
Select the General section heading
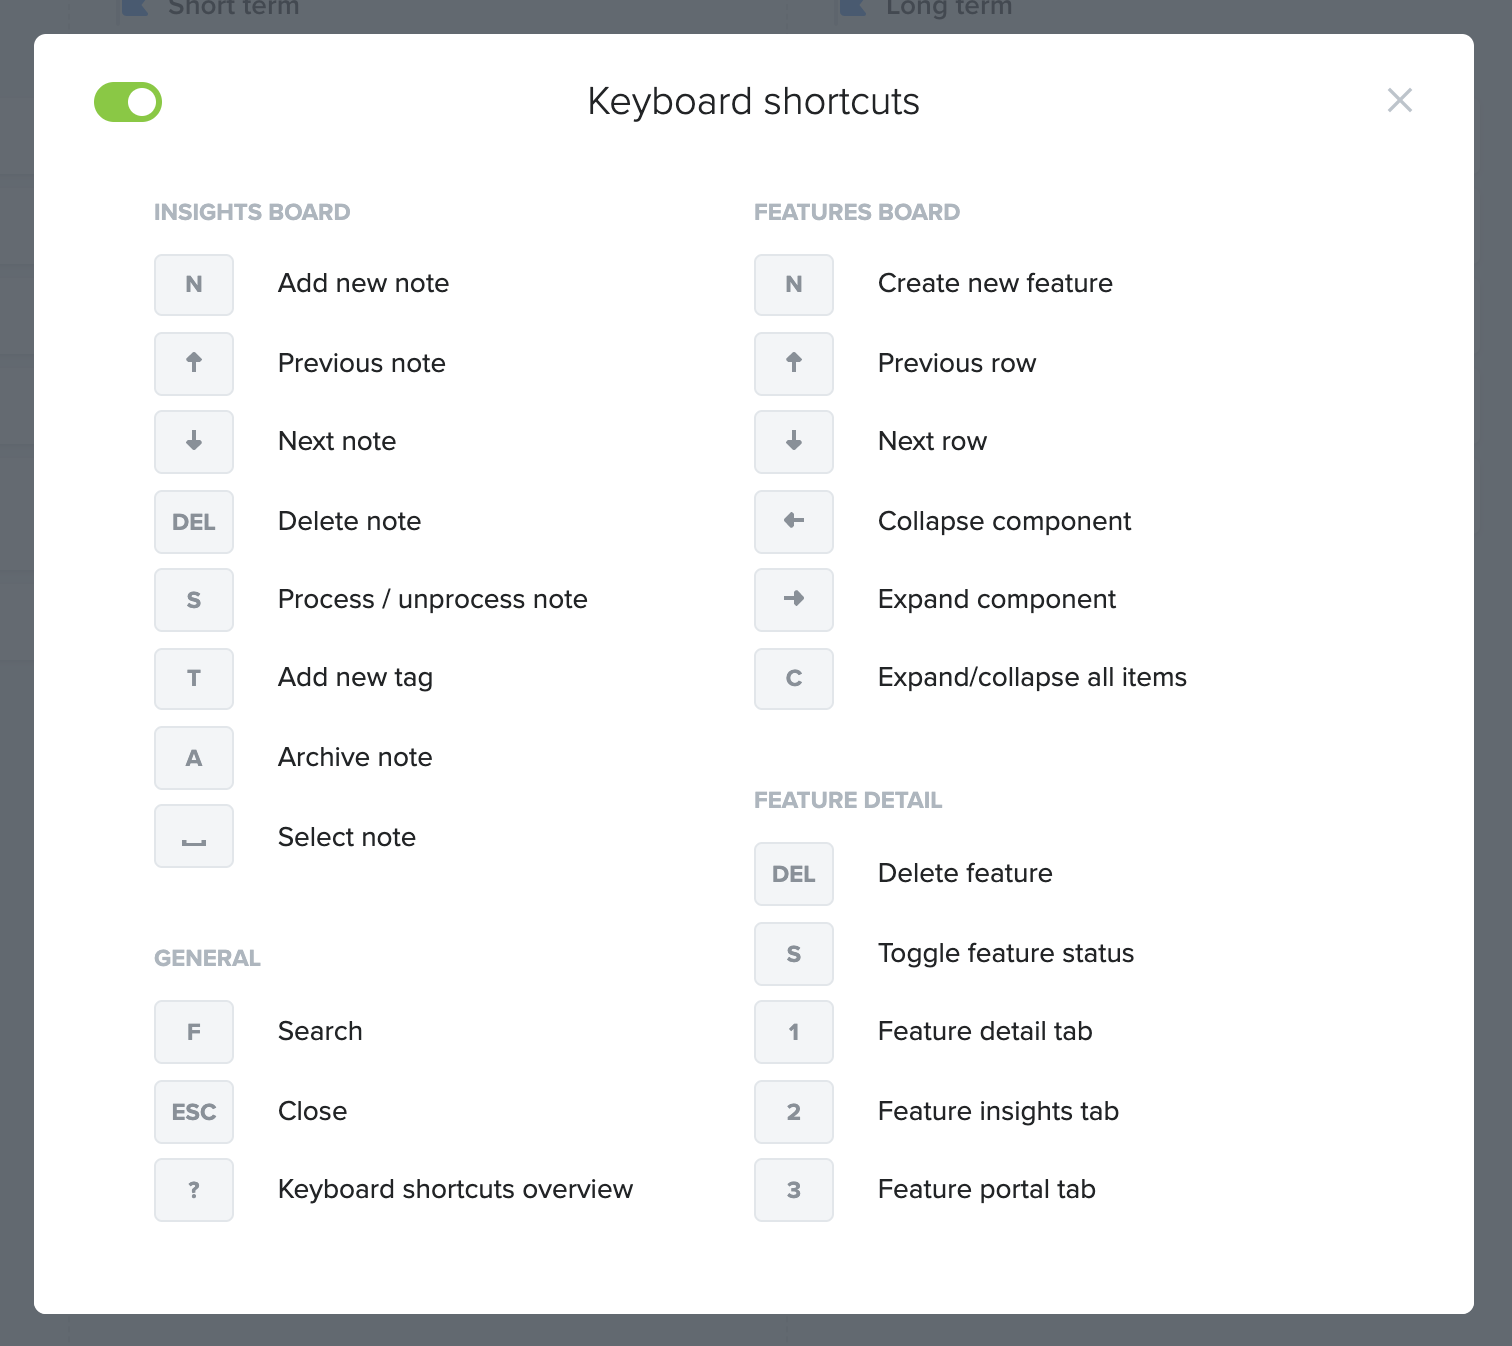207,958
